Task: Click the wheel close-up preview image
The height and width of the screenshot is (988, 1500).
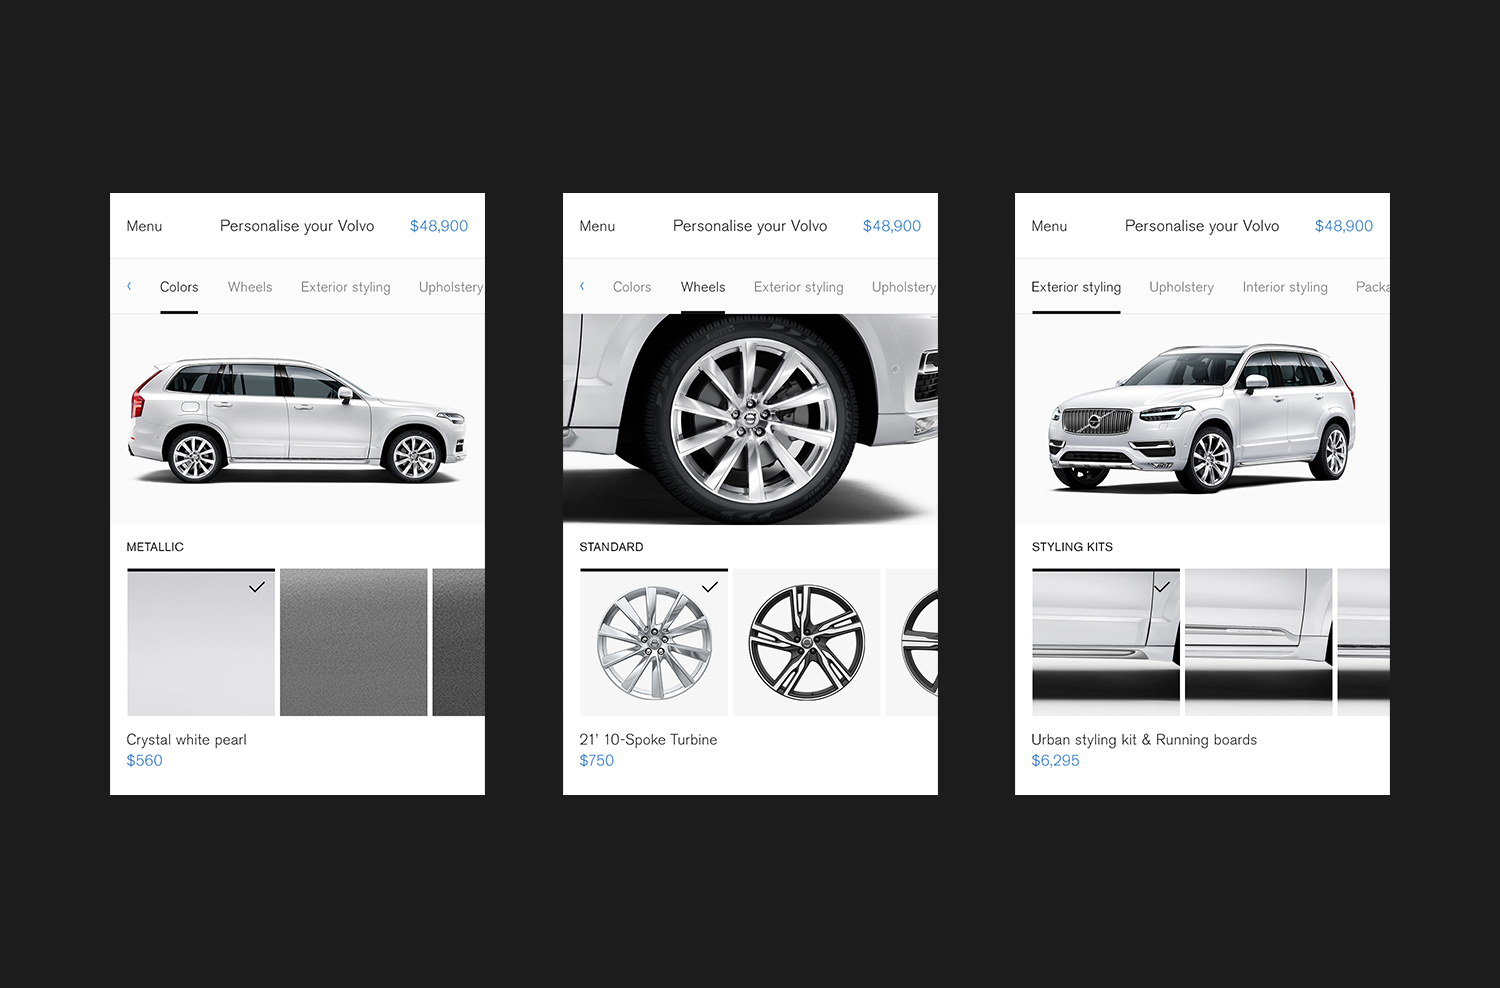Action: [750, 420]
